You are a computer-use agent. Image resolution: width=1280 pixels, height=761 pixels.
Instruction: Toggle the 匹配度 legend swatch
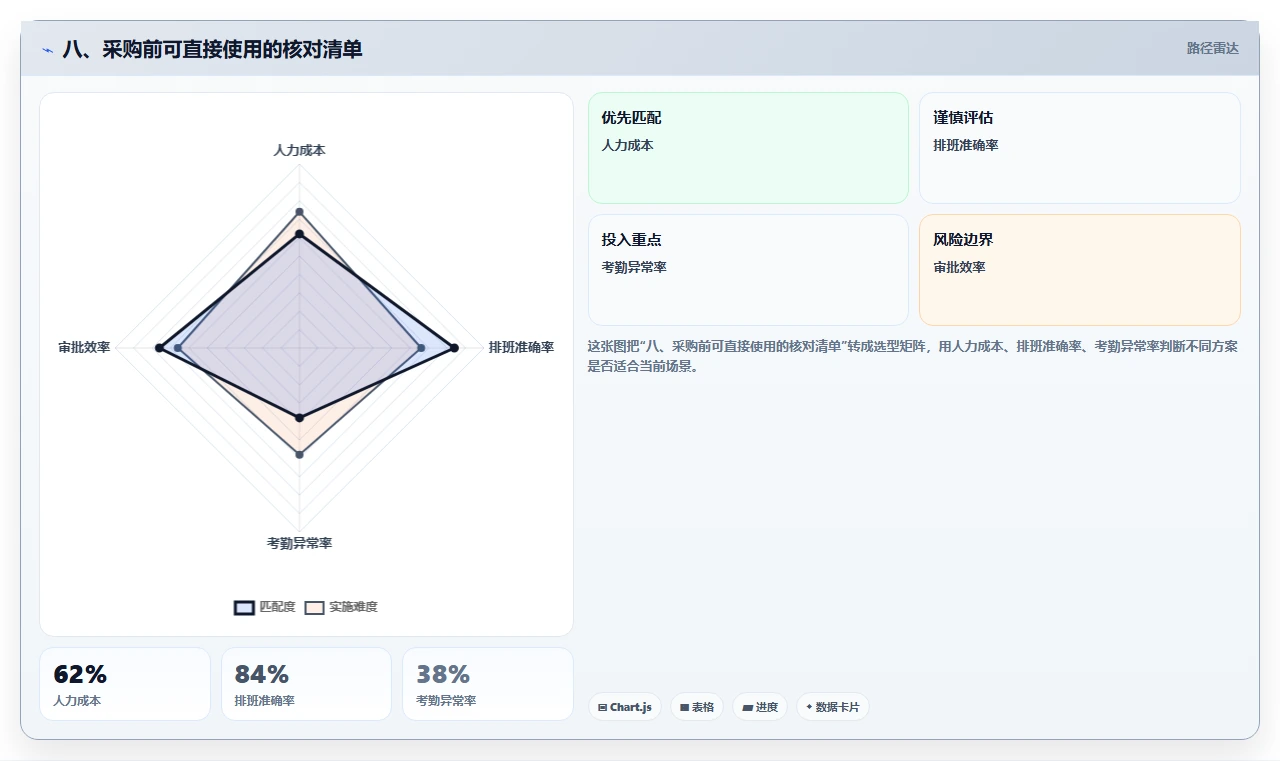(244, 607)
